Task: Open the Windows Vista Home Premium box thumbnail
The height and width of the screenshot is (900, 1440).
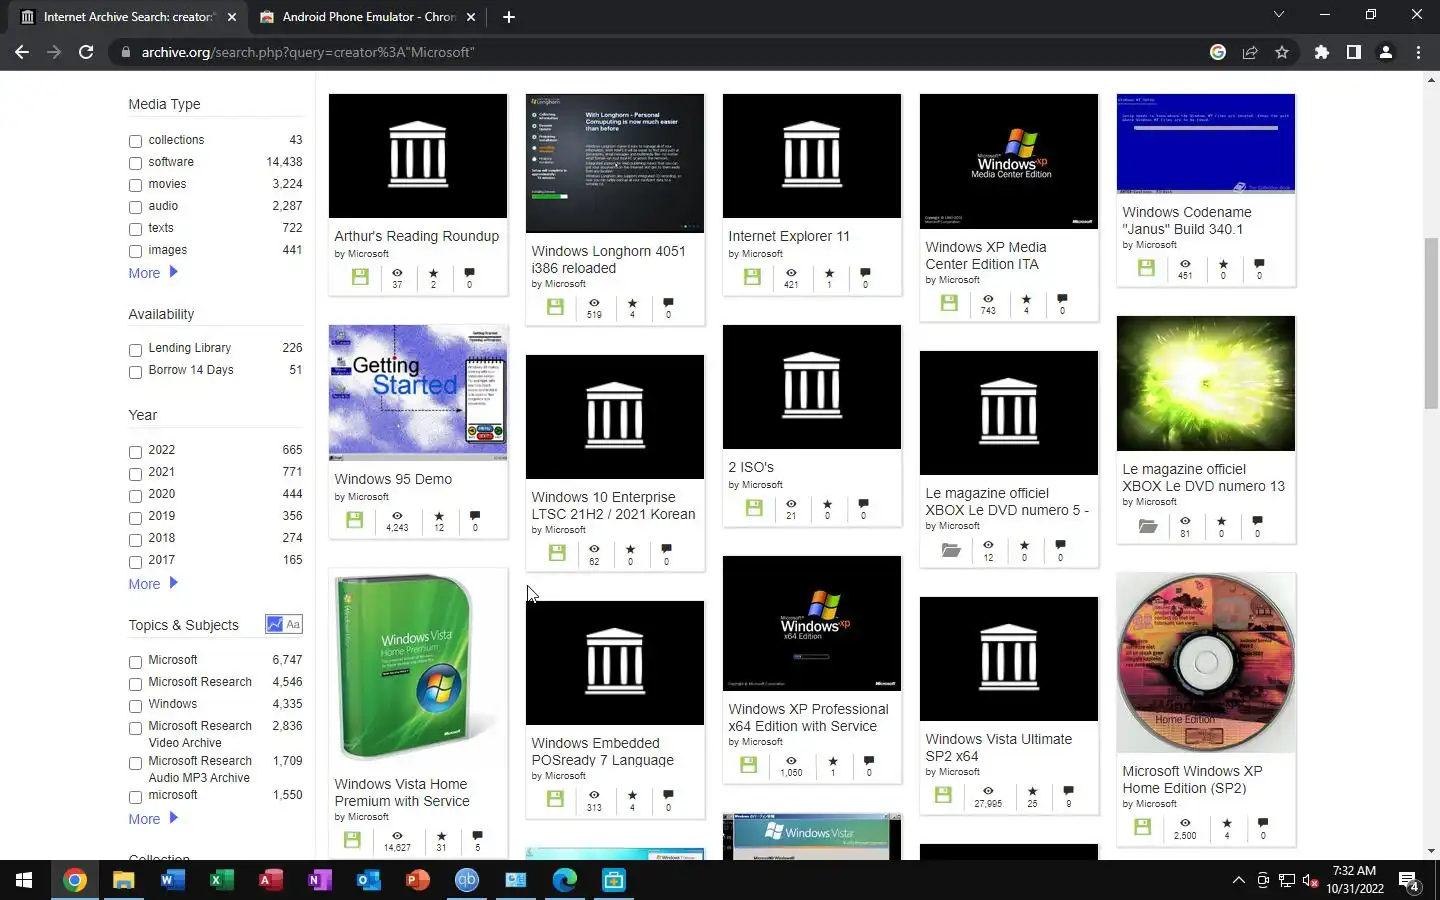Action: click(x=418, y=667)
